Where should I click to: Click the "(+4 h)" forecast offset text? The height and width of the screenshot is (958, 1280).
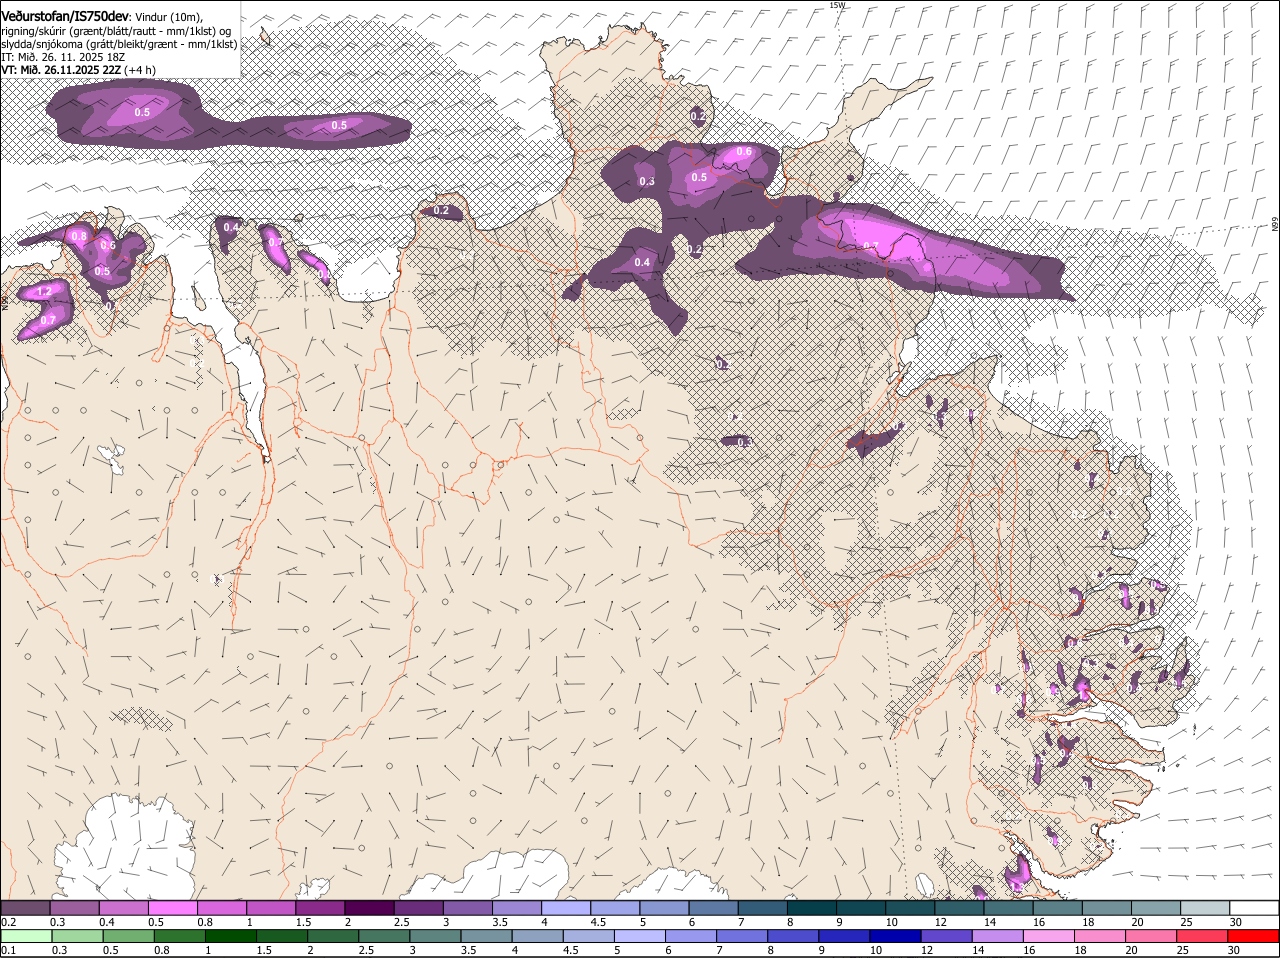[x=141, y=70]
